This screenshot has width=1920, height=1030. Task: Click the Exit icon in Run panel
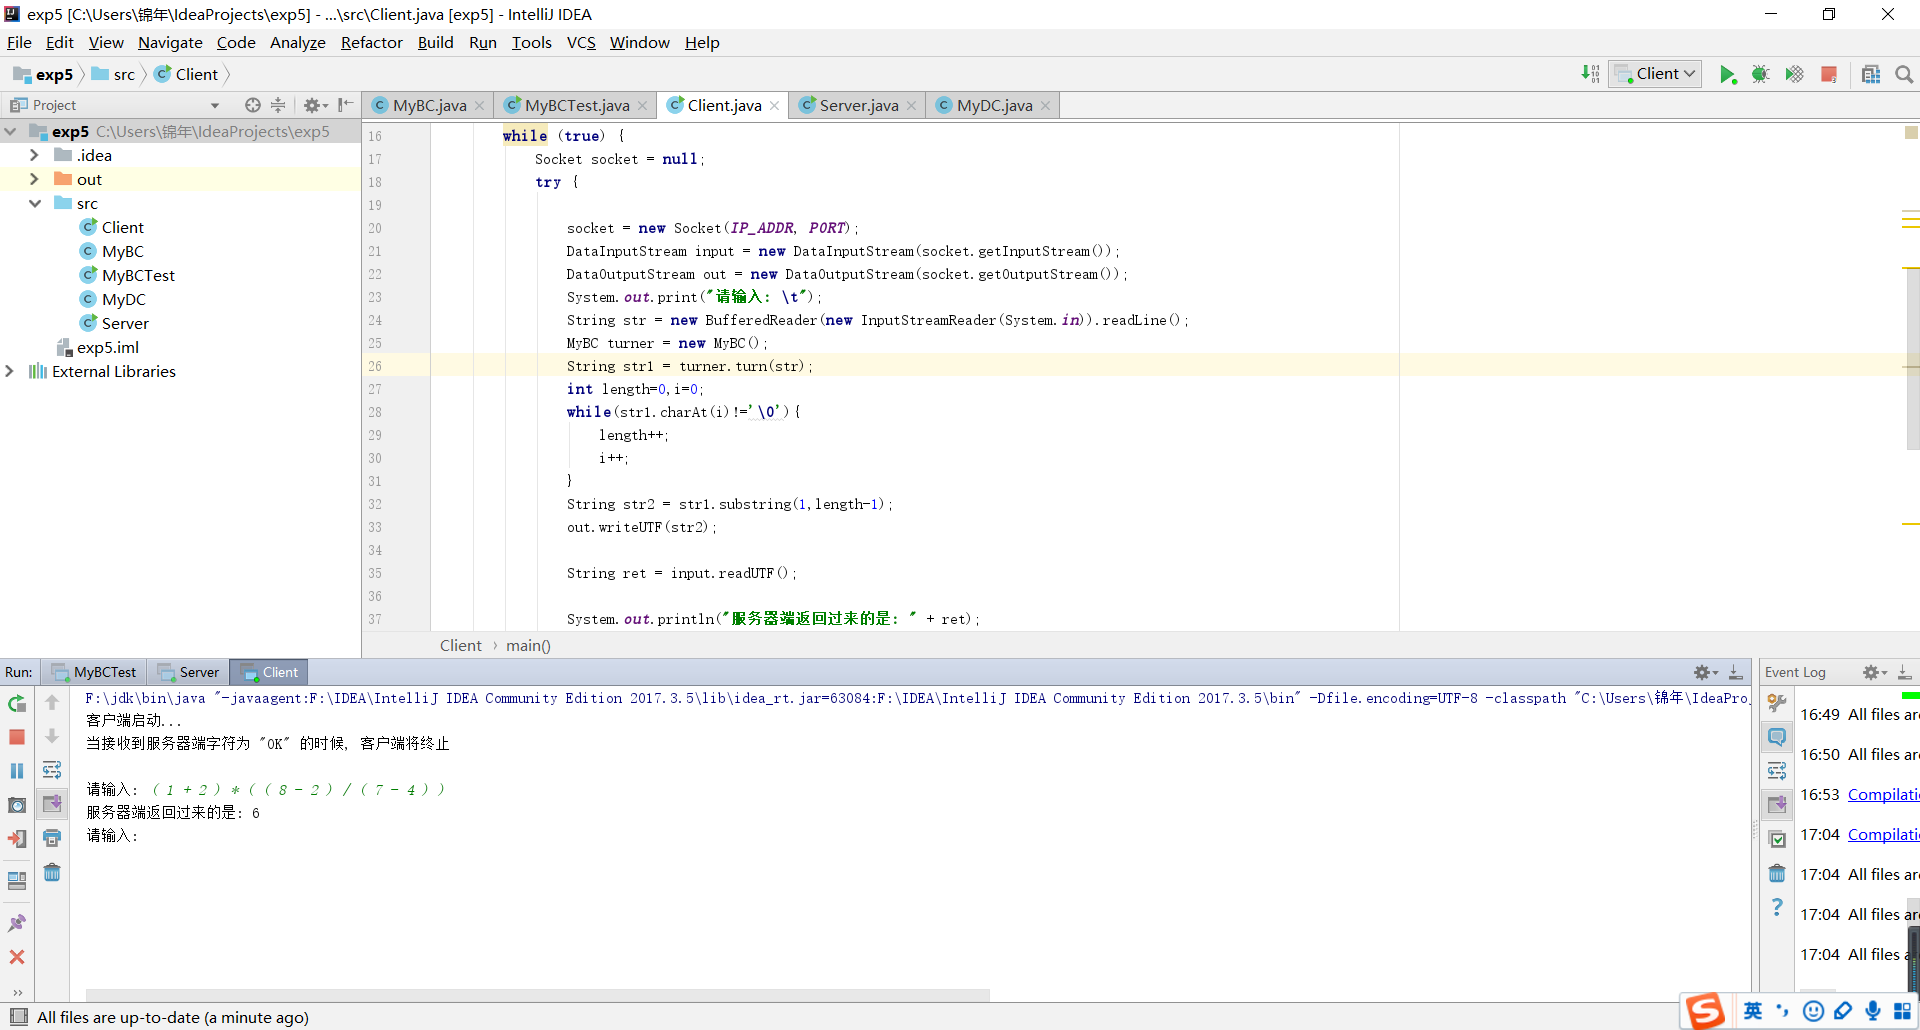(x=17, y=839)
